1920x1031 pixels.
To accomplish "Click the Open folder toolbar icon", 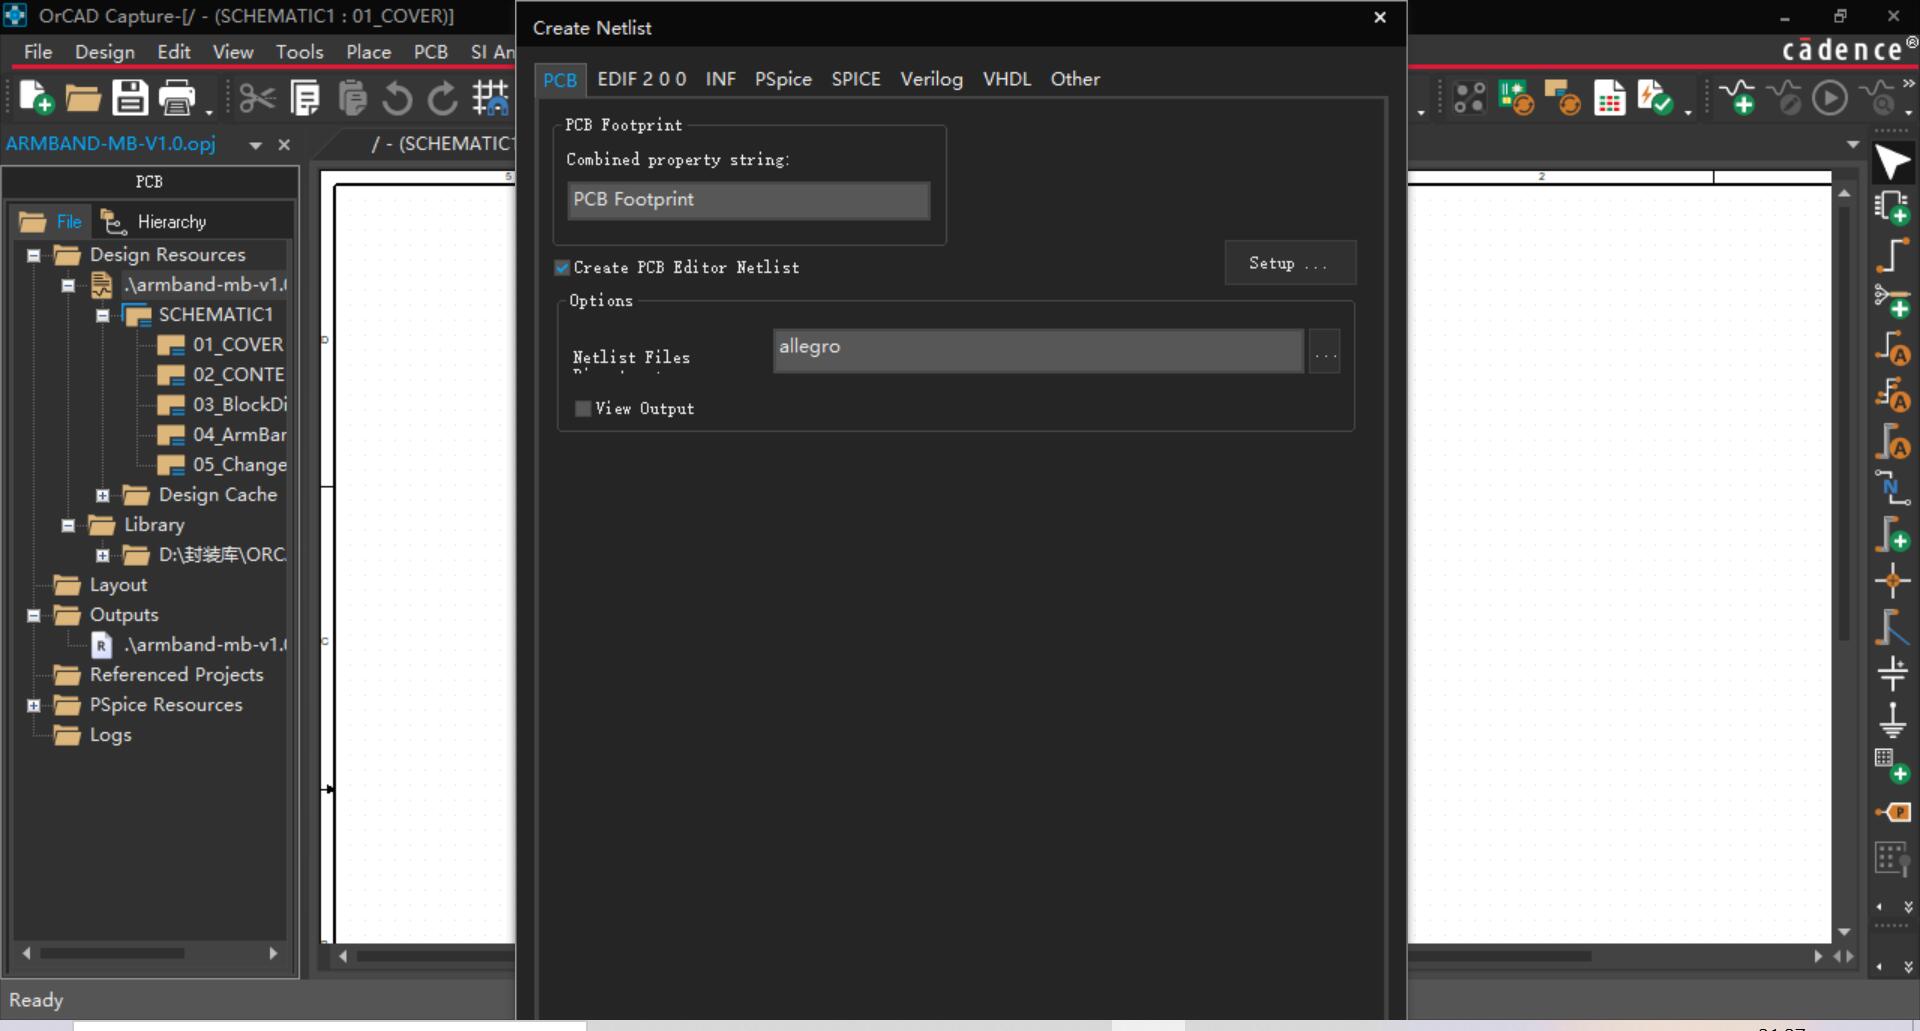I will coord(83,98).
